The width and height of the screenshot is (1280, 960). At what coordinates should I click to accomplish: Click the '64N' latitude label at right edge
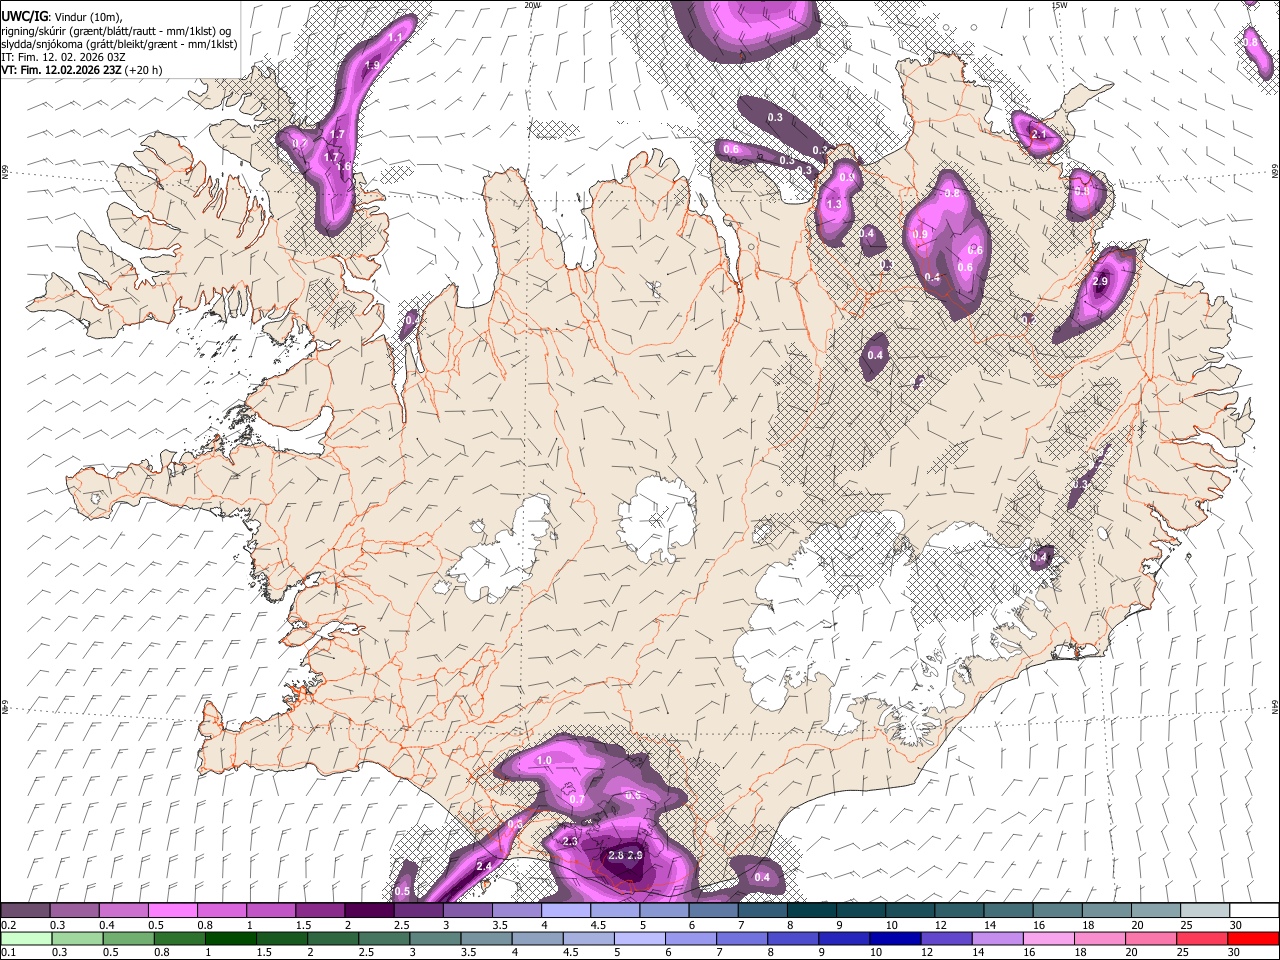(1274, 706)
